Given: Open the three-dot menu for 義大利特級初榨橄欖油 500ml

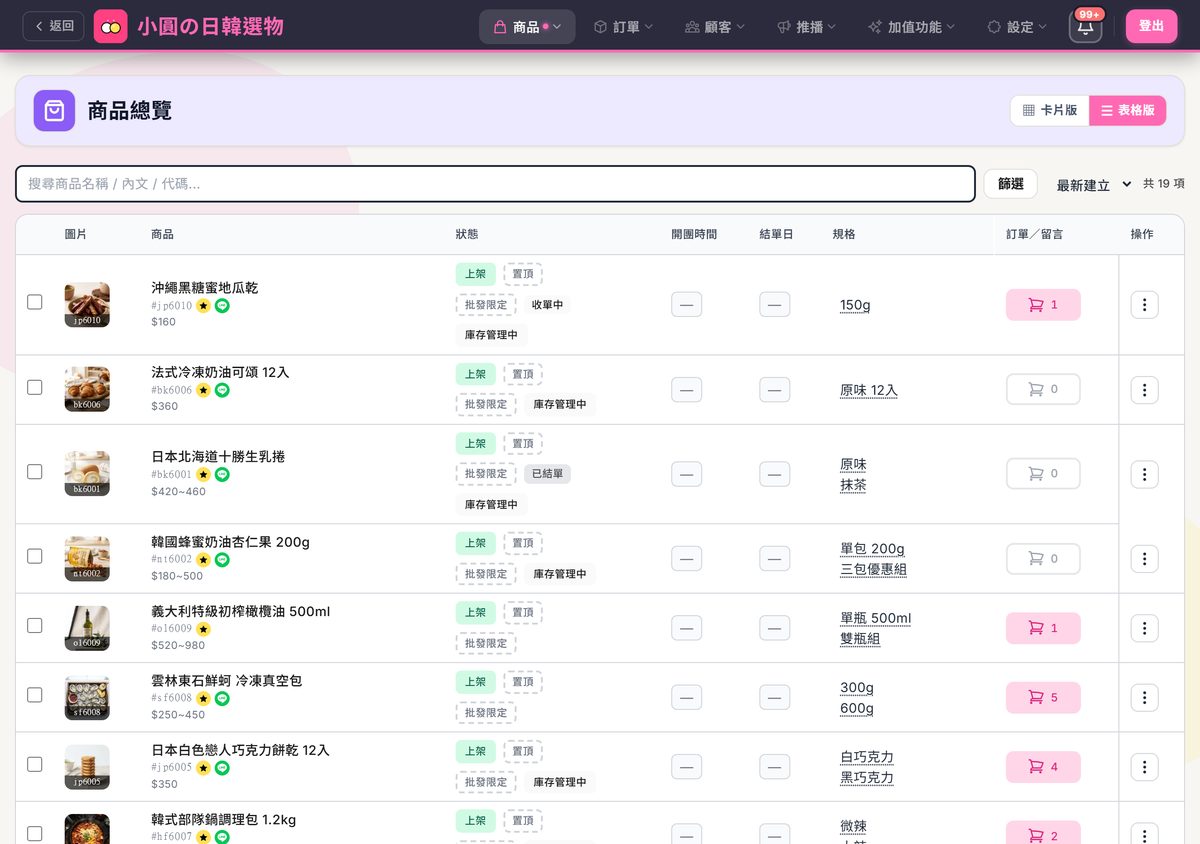Looking at the screenshot, I should click(x=1144, y=628).
